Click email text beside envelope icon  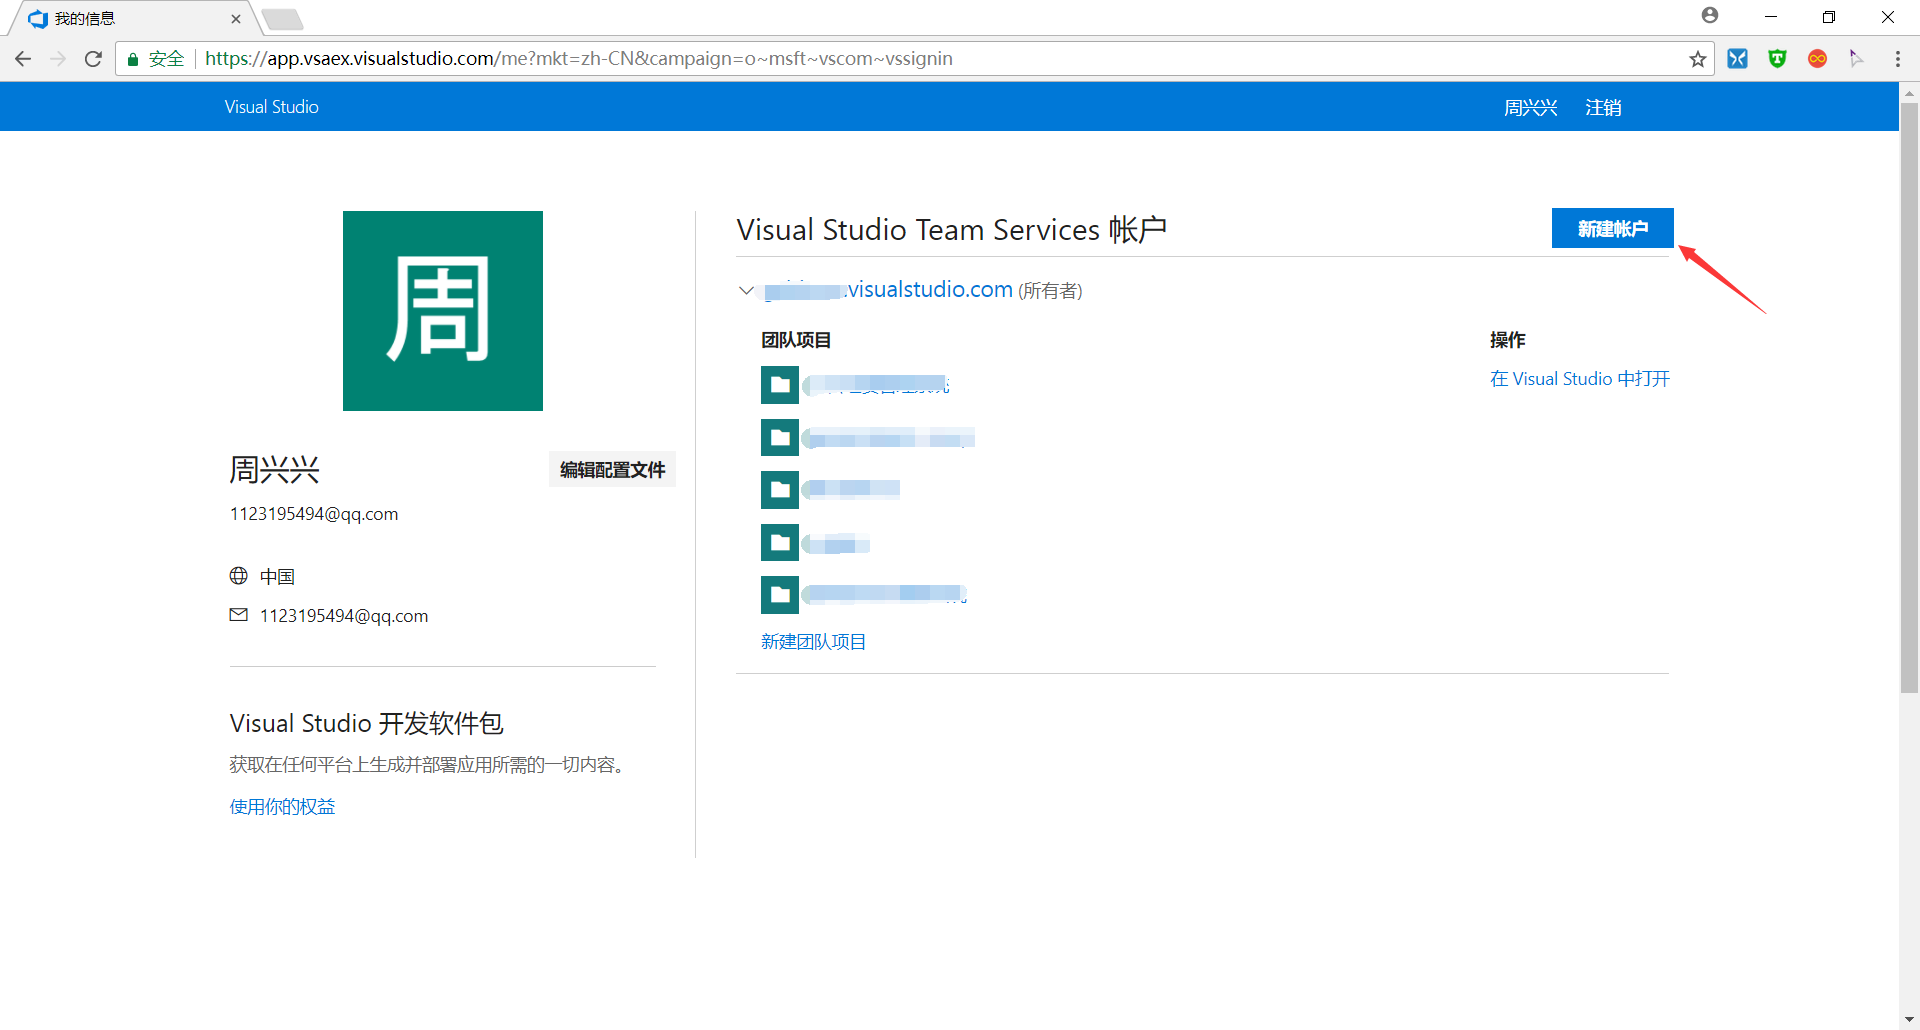click(344, 616)
